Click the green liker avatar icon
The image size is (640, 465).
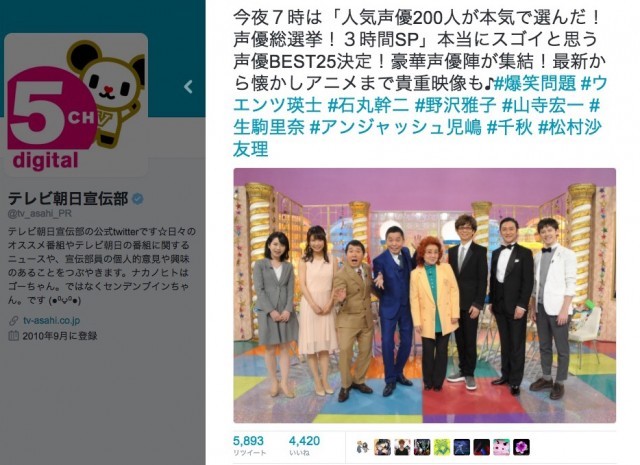[442, 447]
